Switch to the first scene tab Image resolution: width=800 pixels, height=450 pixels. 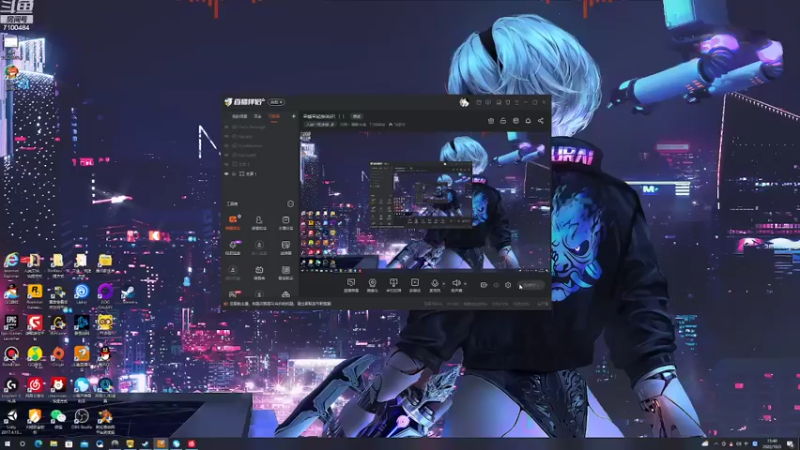point(239,116)
